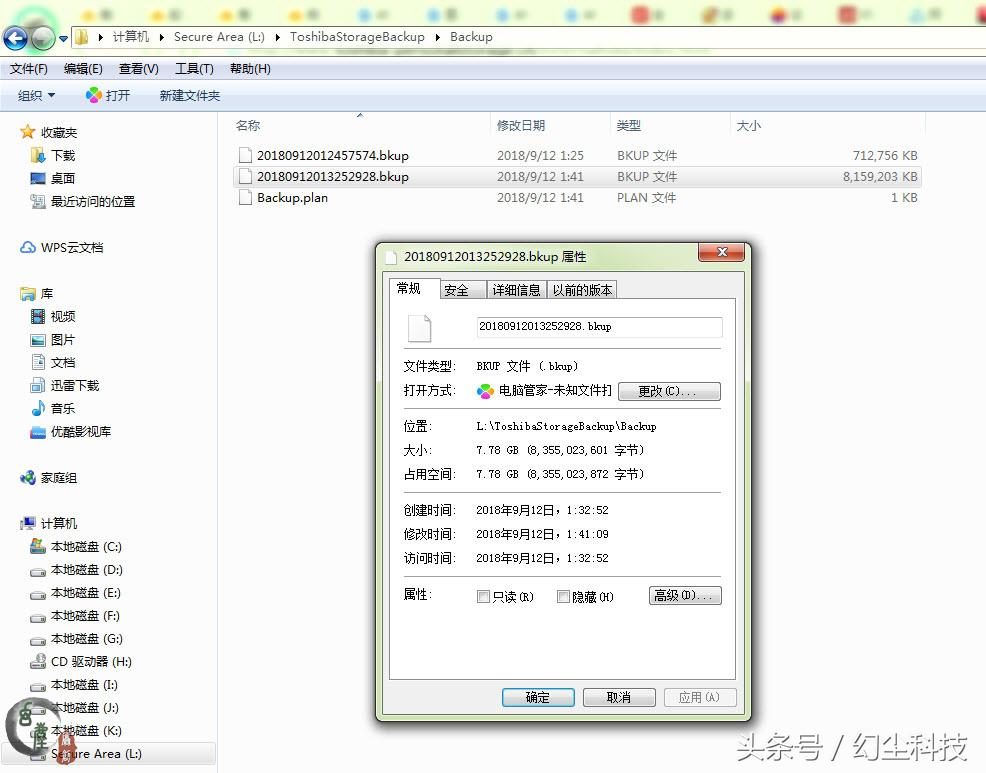
Task: Open 本地磁盘 (C:) from the sidebar
Action: 84,547
